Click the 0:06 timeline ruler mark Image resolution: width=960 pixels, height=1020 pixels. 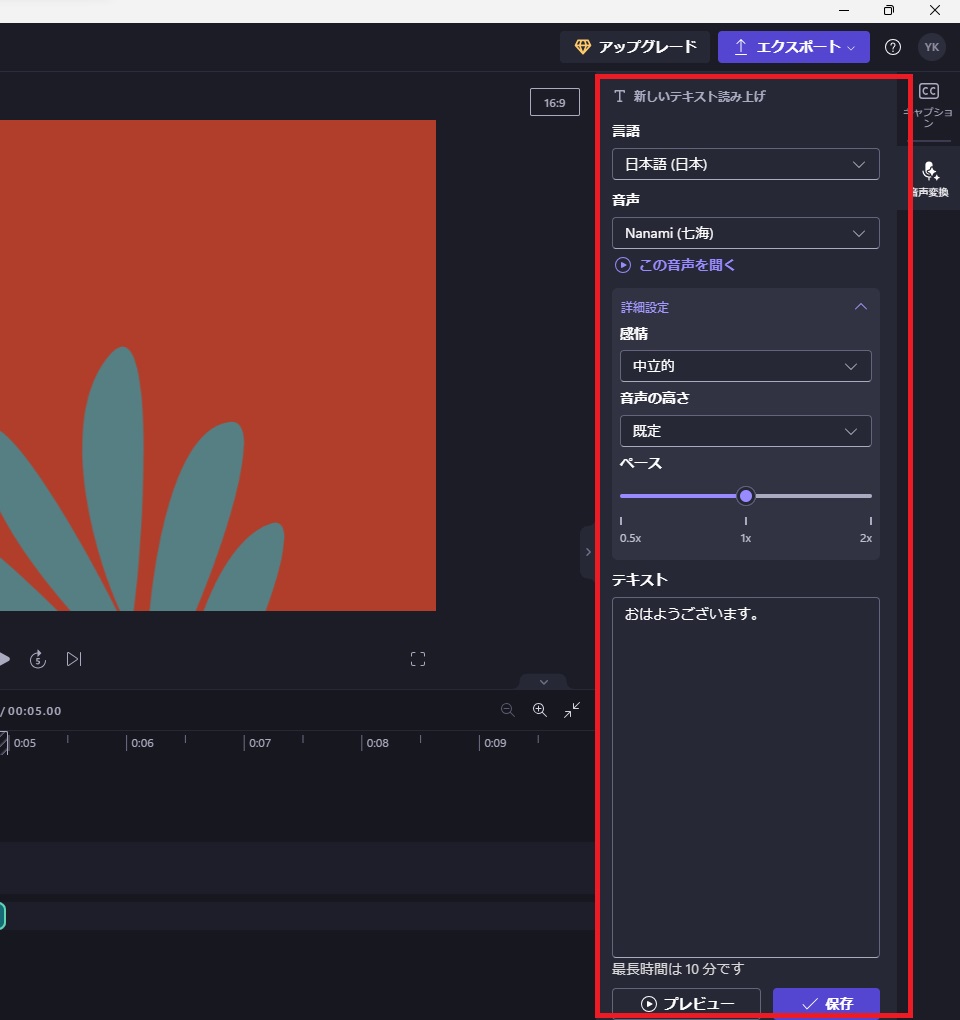(x=142, y=743)
